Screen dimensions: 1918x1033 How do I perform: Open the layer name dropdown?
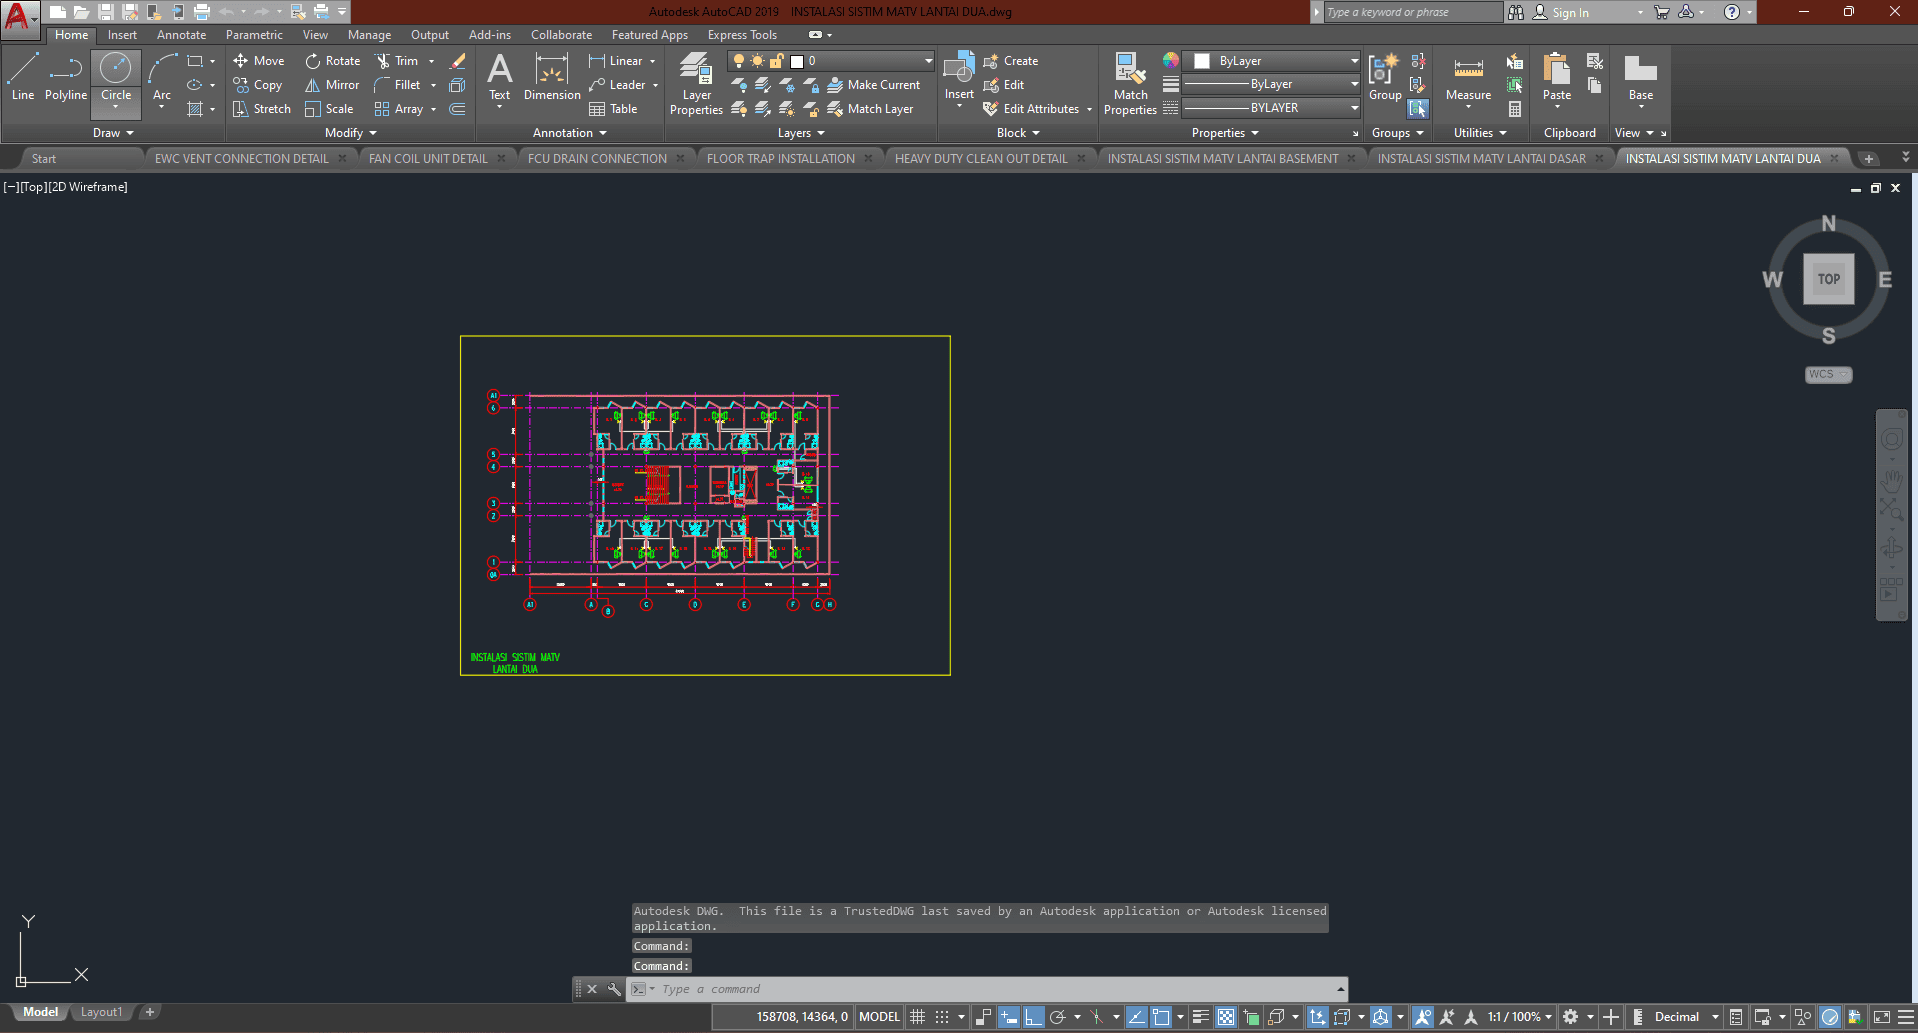pyautogui.click(x=928, y=61)
